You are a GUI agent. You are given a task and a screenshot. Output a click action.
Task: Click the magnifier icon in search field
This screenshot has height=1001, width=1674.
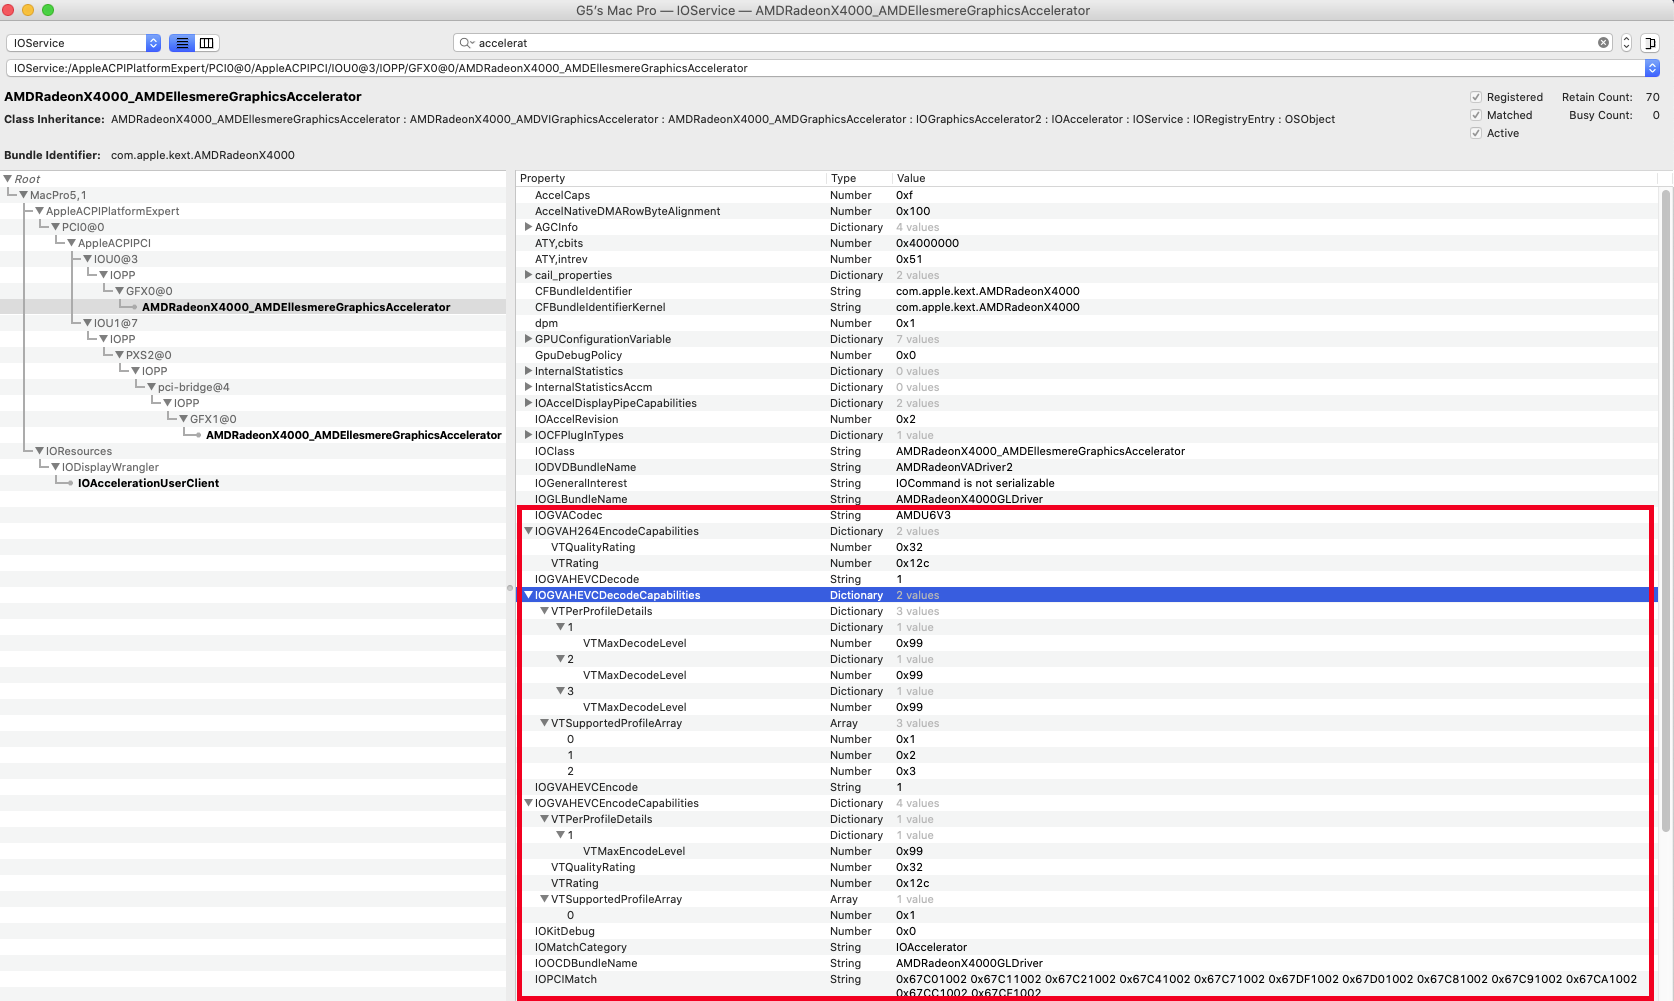pyautogui.click(x=466, y=43)
